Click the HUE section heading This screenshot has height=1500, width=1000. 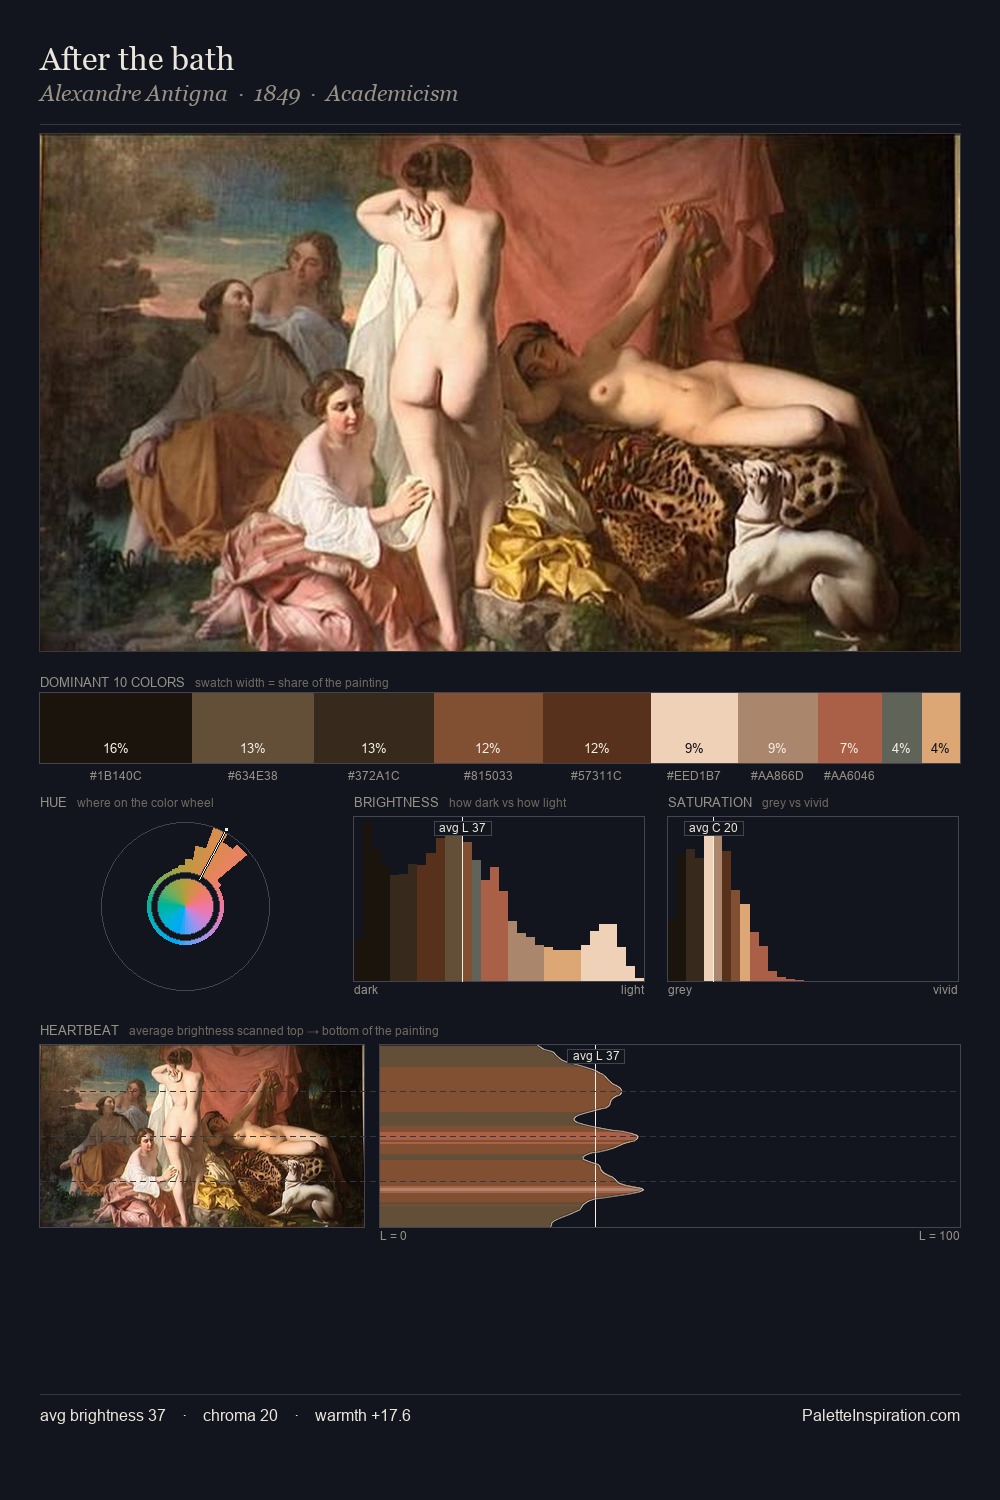coord(53,802)
